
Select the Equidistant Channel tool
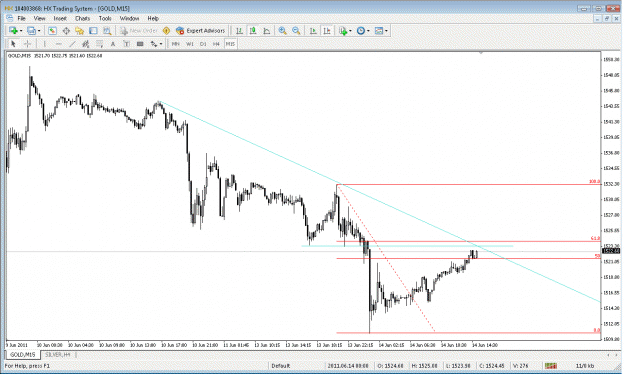click(x=85, y=44)
